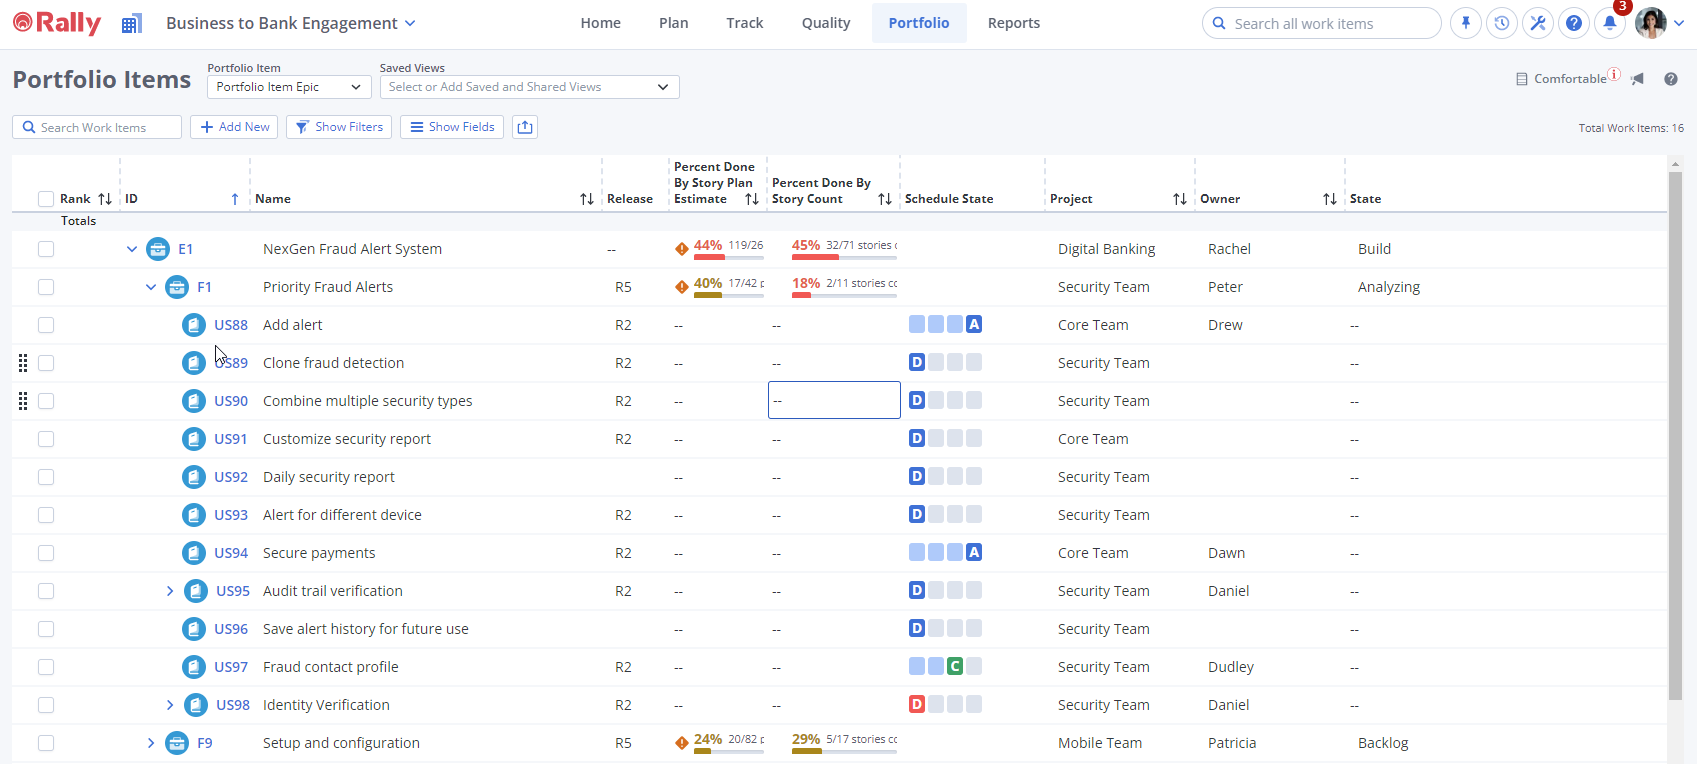Open the Portfolio Item Epic dropdown
Viewport: 1697px width, 764px height.
[289, 87]
